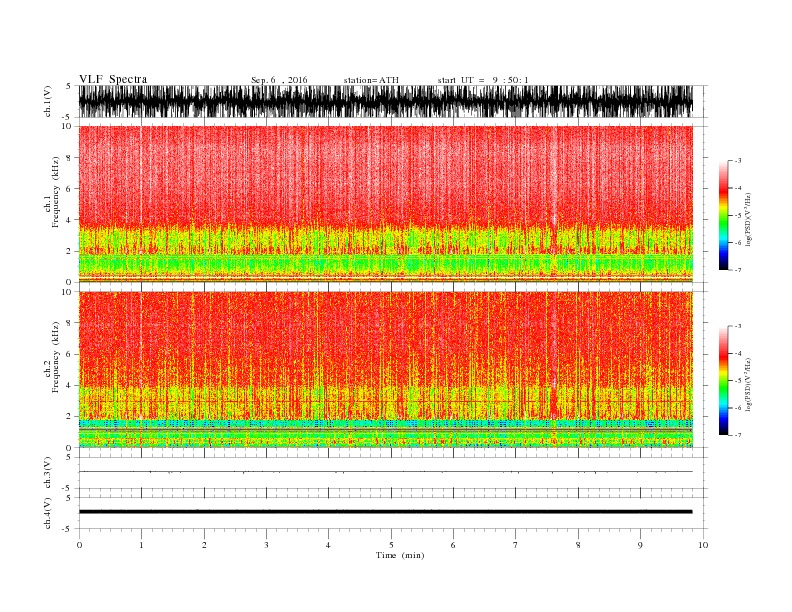Click the "2" kHz tick on ch.1 spectrogram

pos(69,251)
